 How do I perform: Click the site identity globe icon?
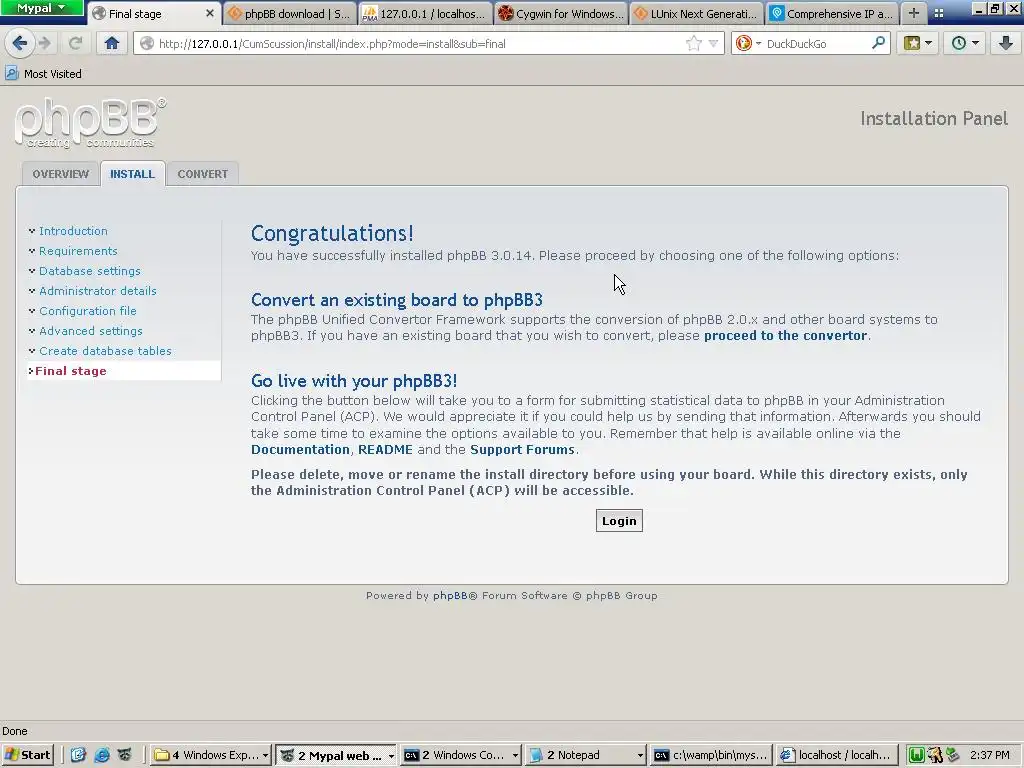tap(147, 44)
